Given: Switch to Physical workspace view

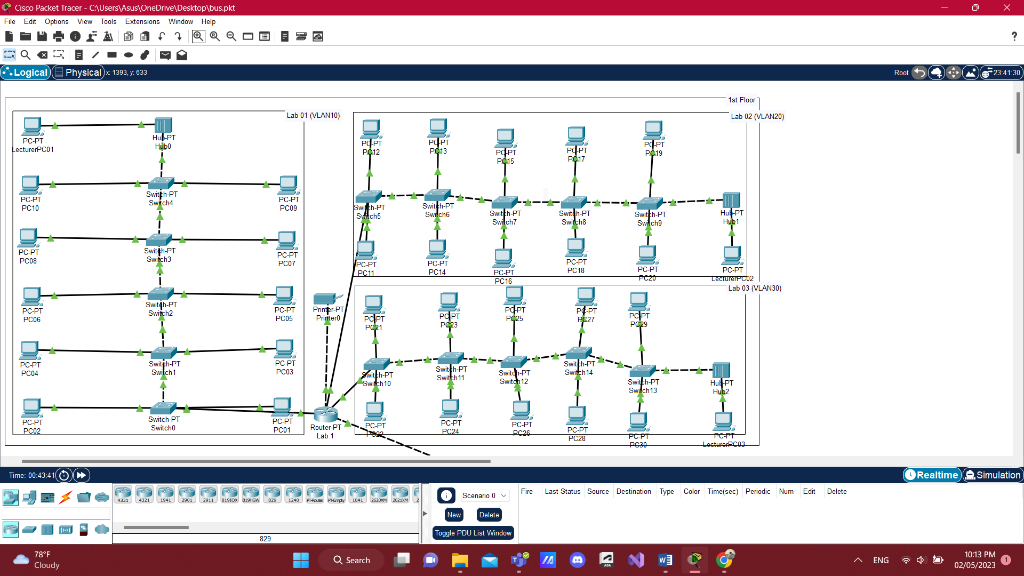Looking at the screenshot, I should [x=78, y=72].
